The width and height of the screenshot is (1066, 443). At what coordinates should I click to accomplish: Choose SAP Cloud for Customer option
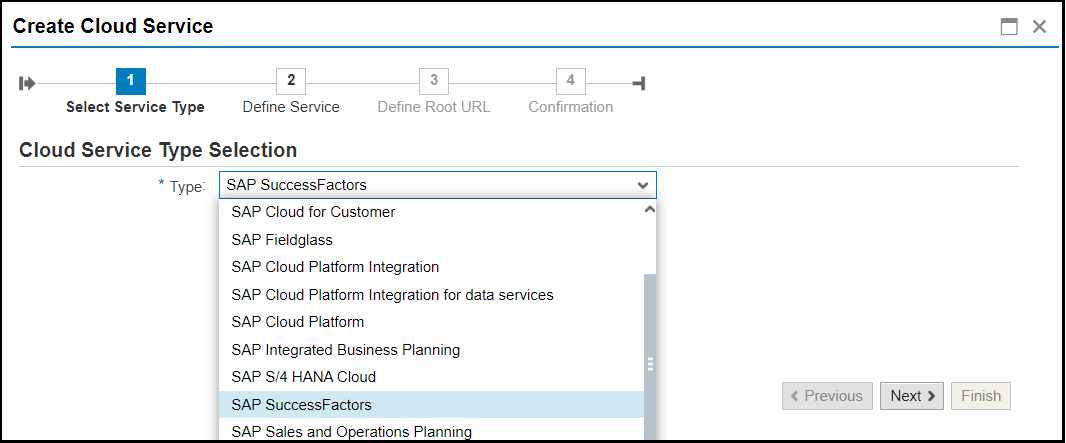[x=431, y=212]
